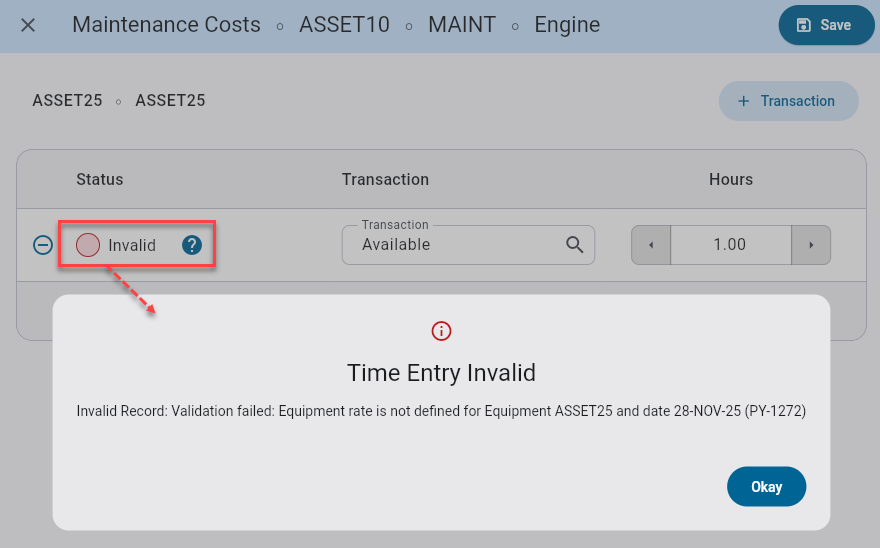
Task: Add a new Transaction
Action: [789, 101]
